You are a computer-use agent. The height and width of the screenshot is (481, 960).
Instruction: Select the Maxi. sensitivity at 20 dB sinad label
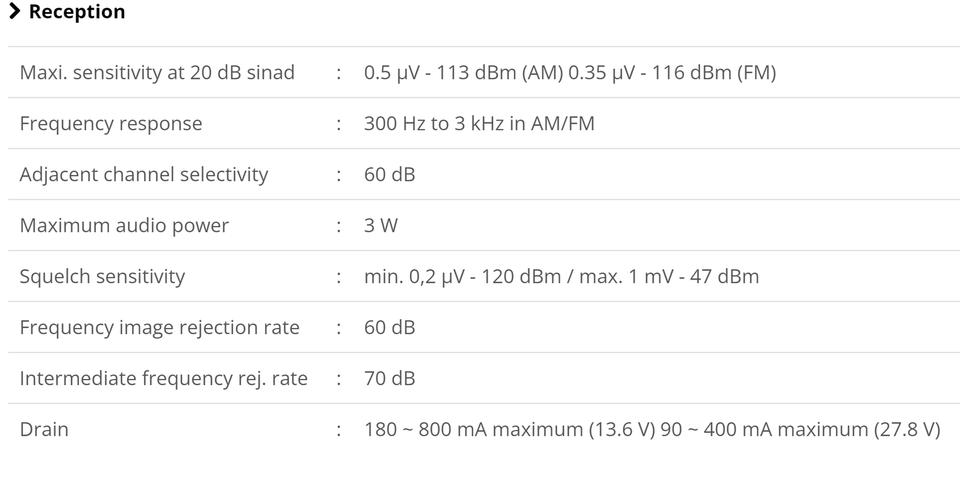click(157, 73)
